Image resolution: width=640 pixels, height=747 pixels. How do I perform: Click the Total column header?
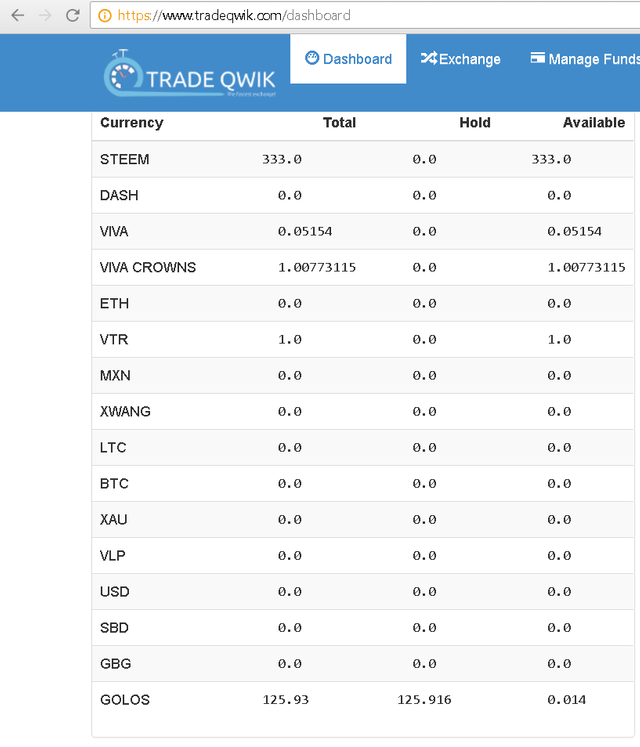click(x=339, y=122)
